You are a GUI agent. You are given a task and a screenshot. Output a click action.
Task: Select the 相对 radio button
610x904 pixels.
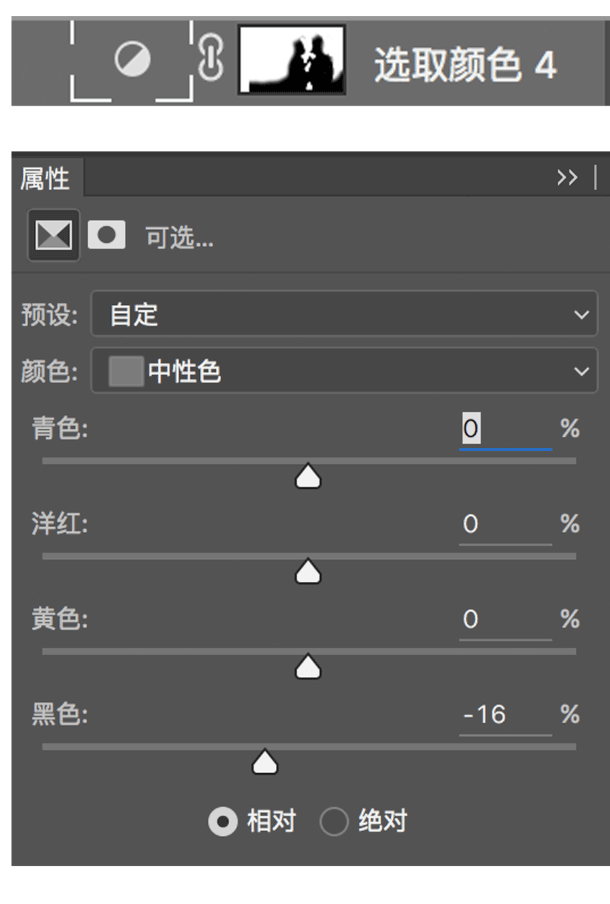222,822
